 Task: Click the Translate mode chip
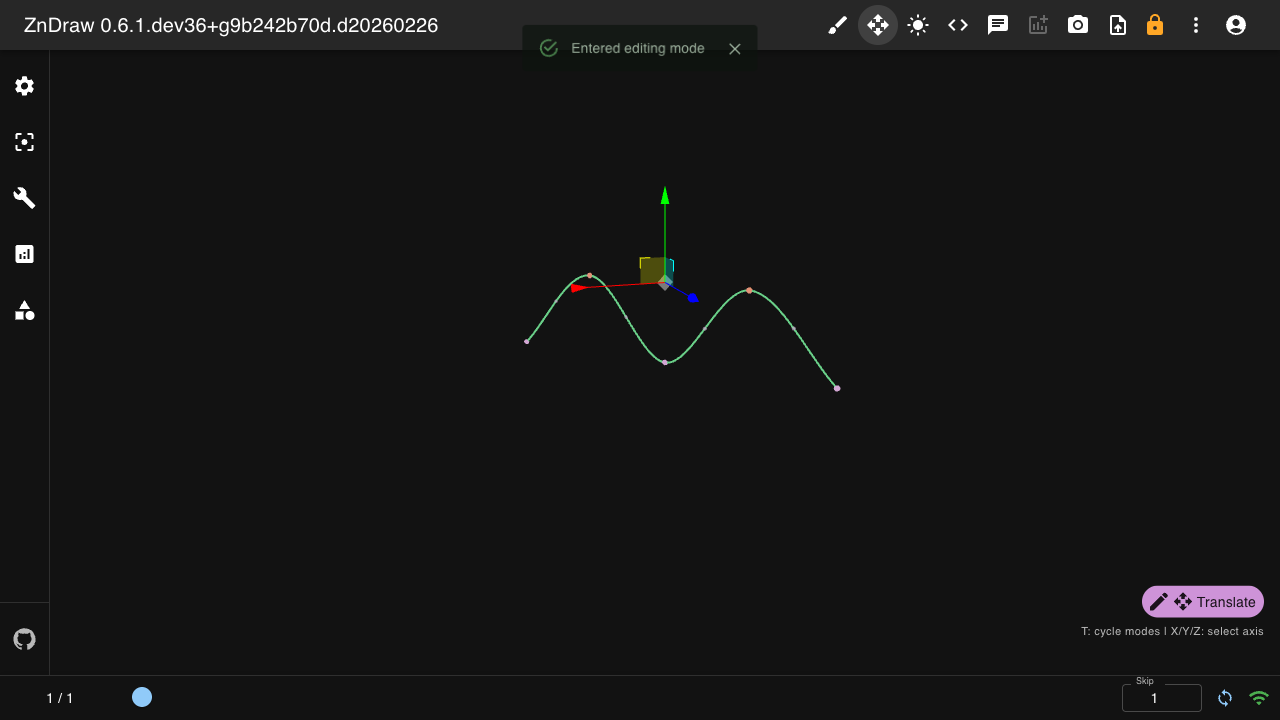[1203, 602]
